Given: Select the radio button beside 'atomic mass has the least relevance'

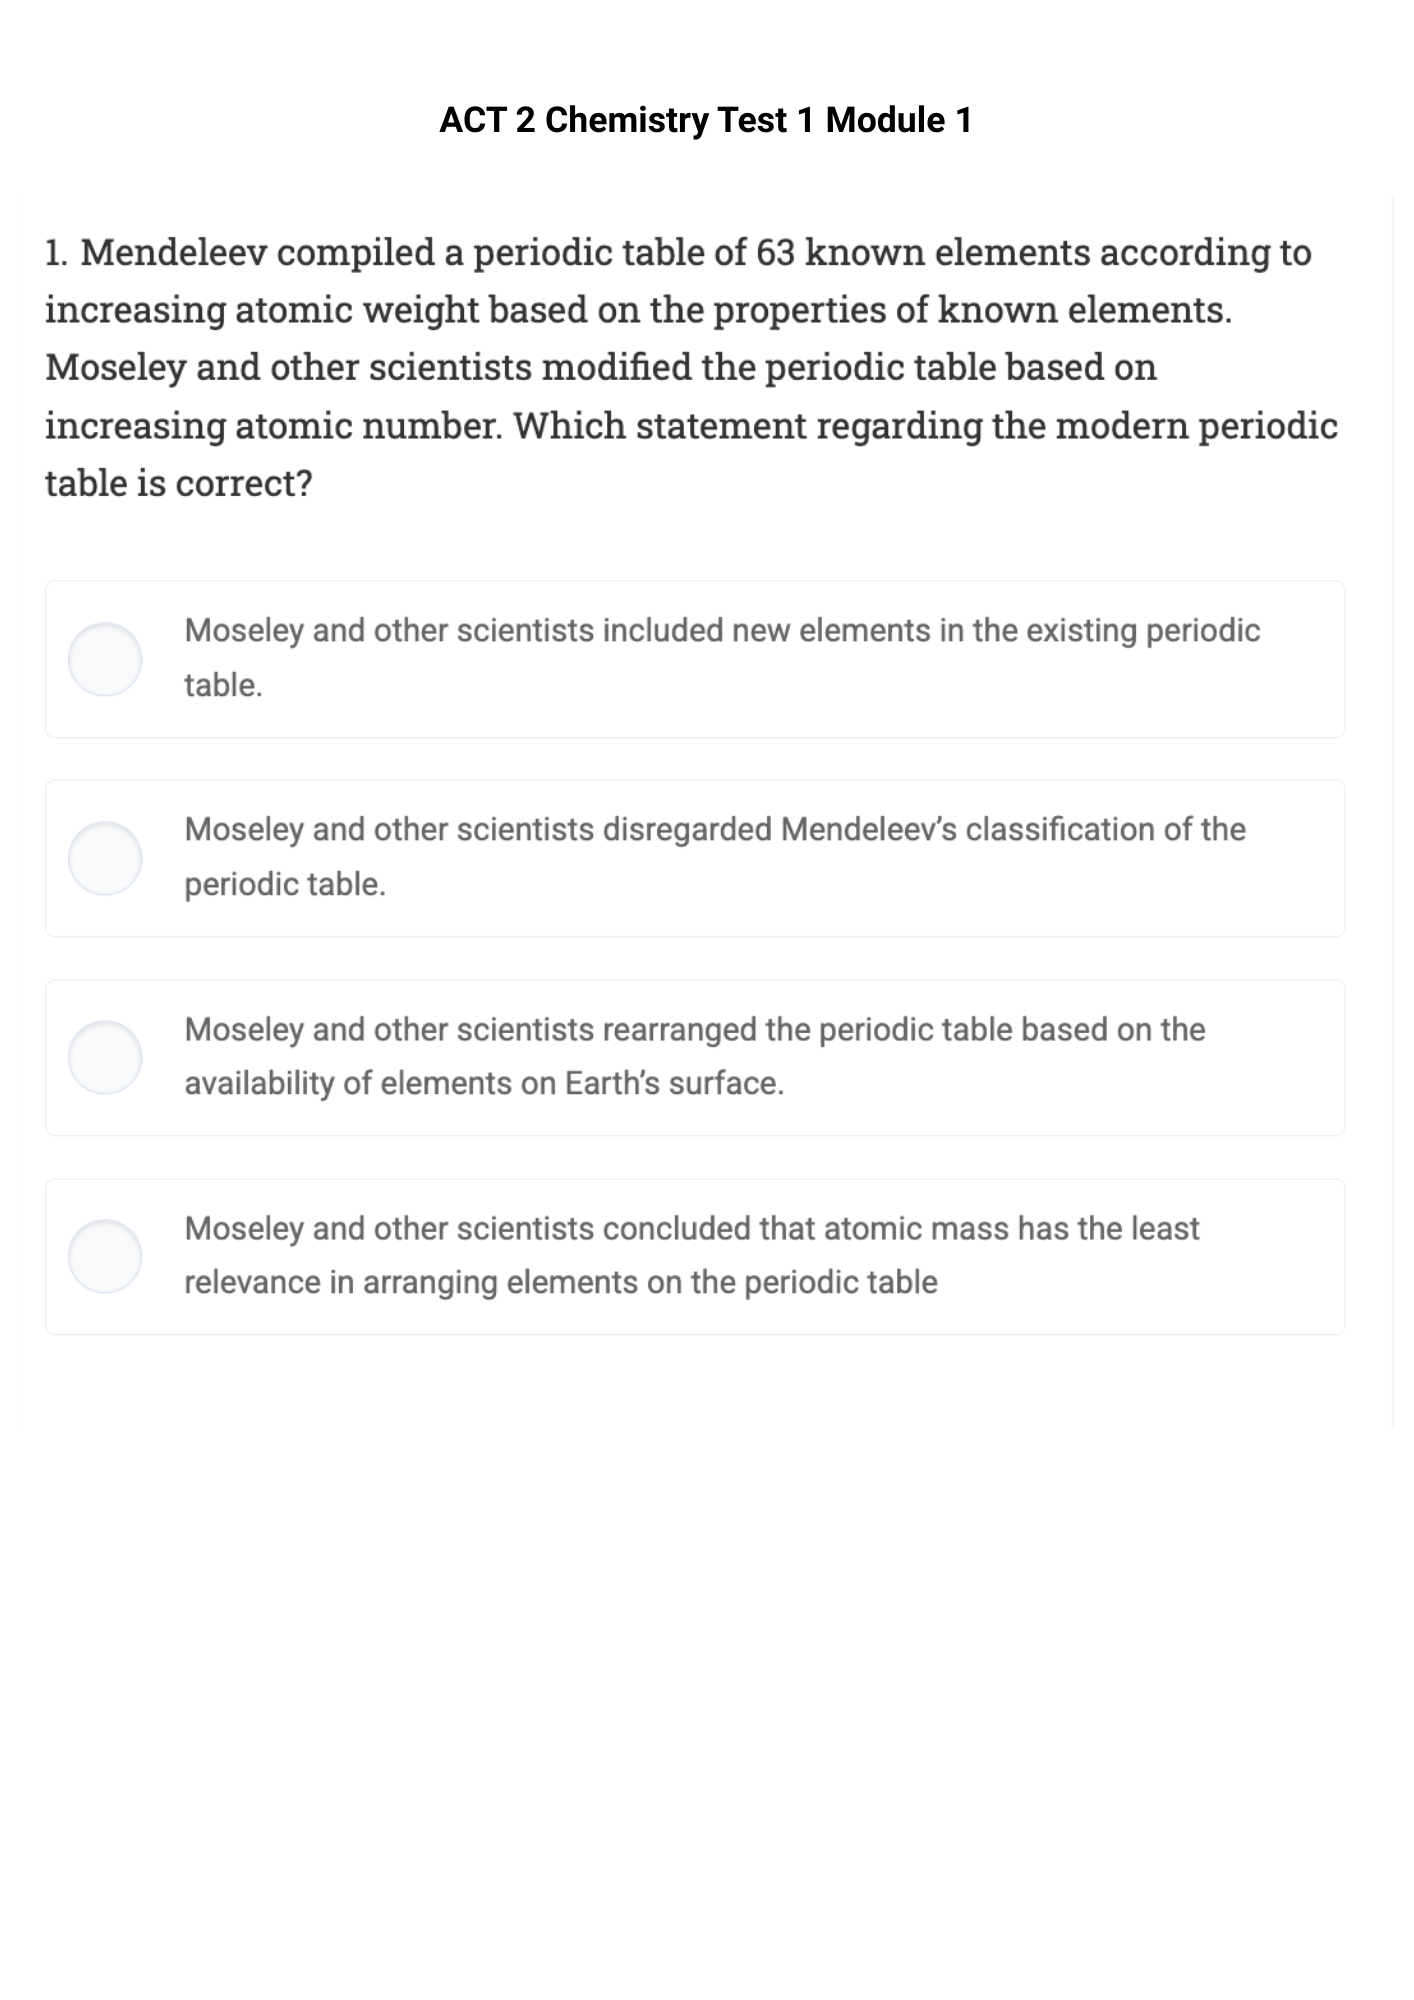Looking at the screenshot, I should click(x=105, y=1255).
